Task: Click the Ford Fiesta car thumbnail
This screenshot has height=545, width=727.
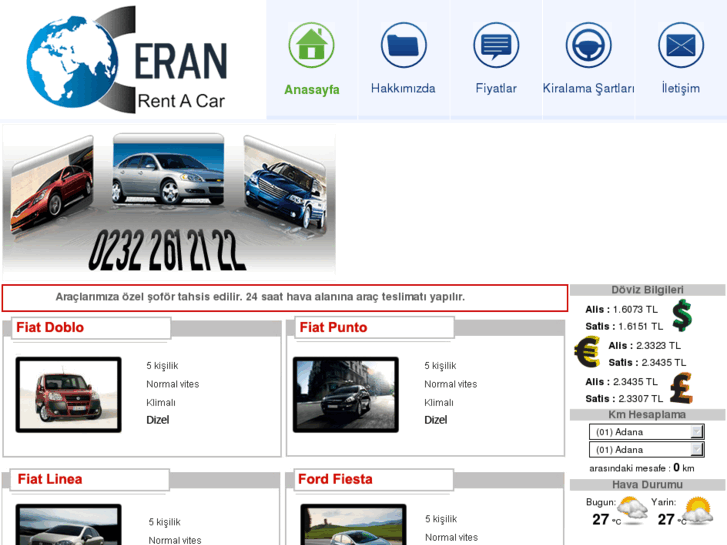Action: [x=353, y=524]
